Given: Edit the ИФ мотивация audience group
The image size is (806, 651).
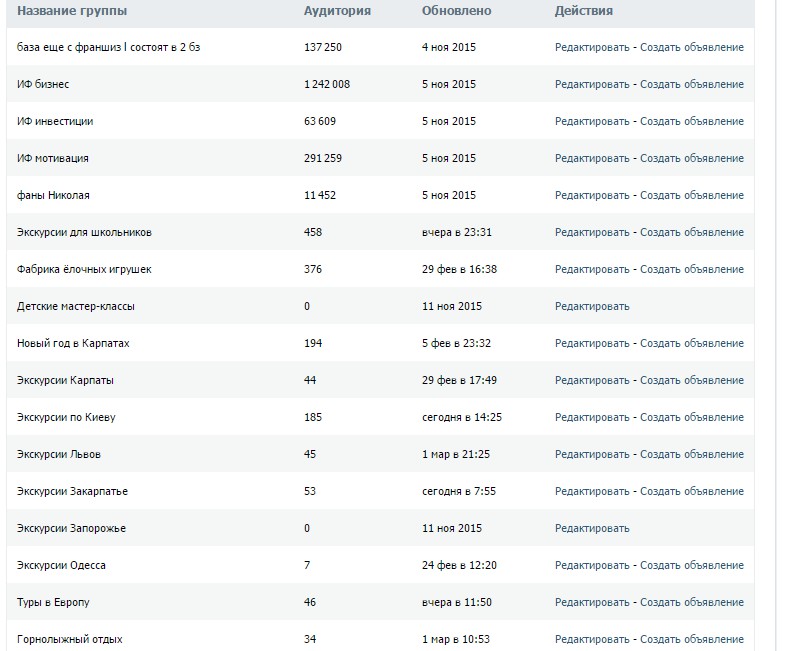Looking at the screenshot, I should pos(592,158).
